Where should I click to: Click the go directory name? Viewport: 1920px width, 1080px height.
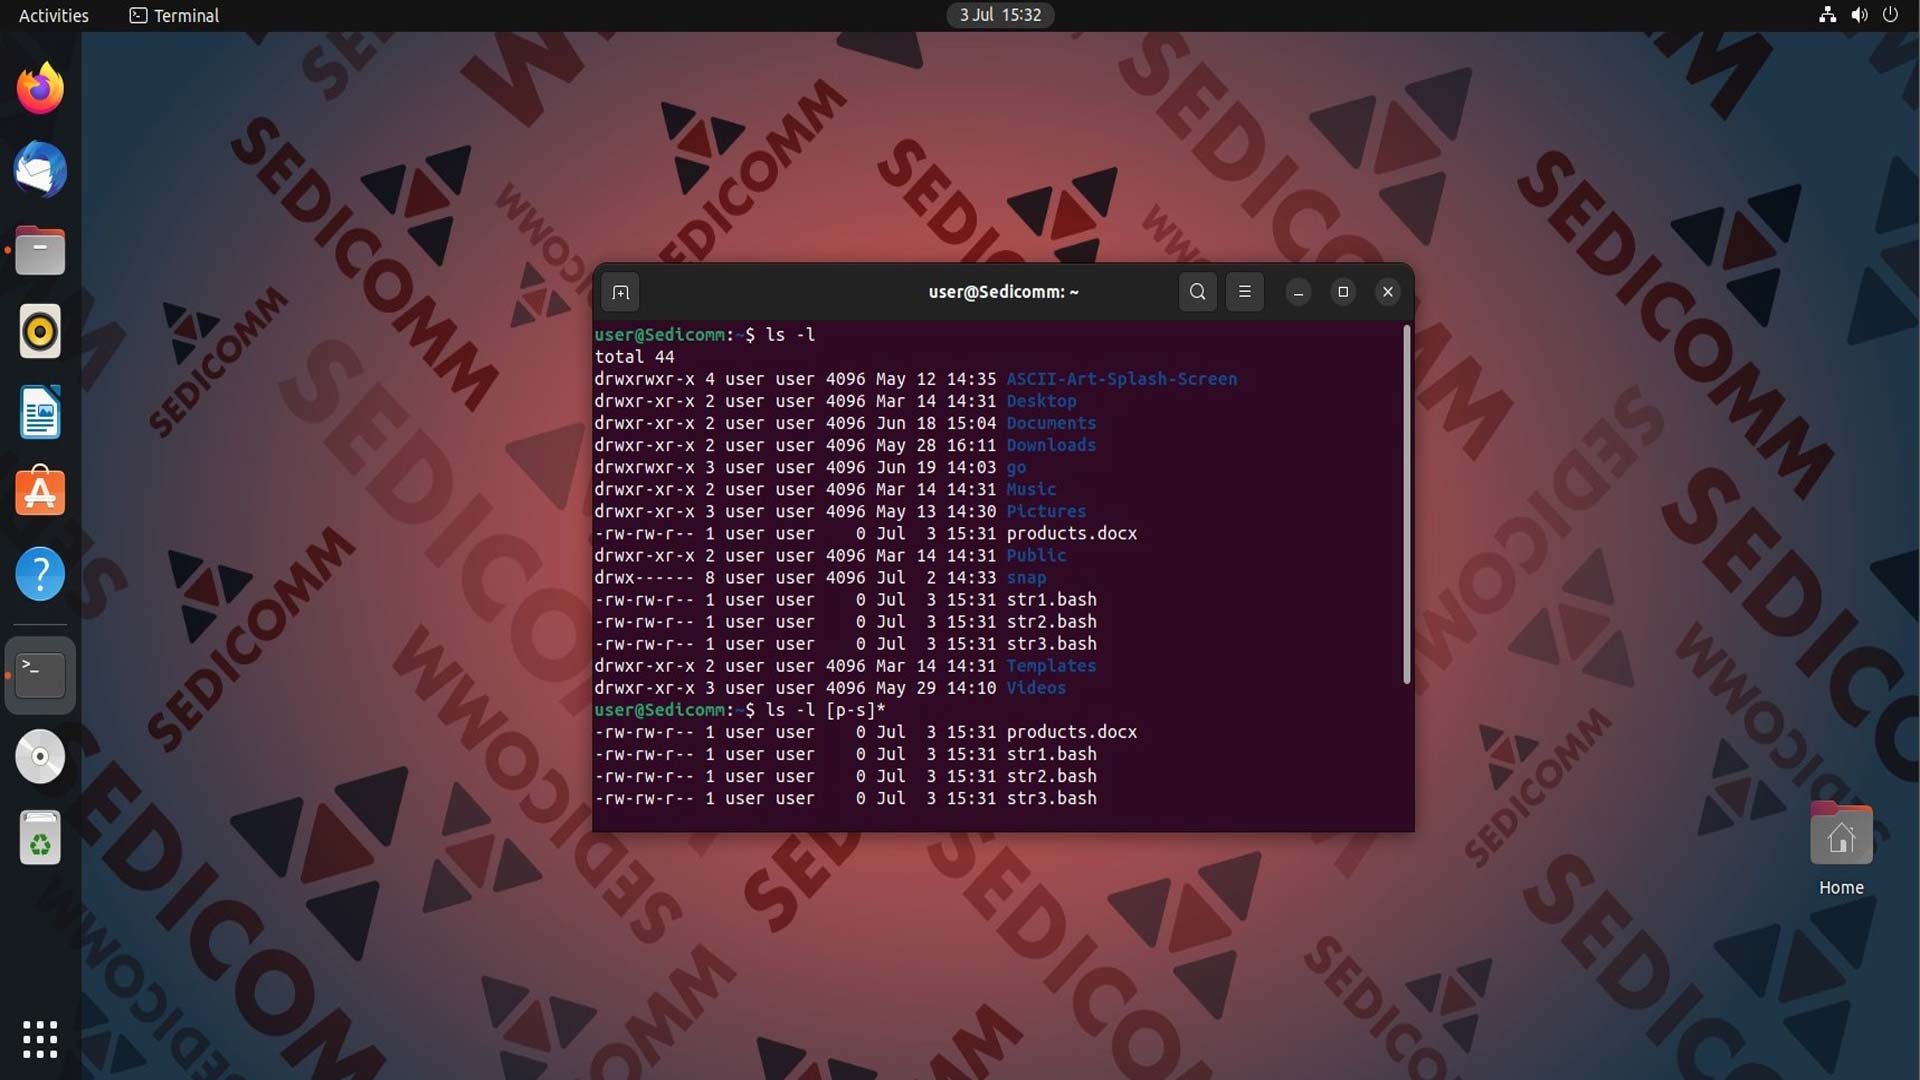[x=1016, y=467]
